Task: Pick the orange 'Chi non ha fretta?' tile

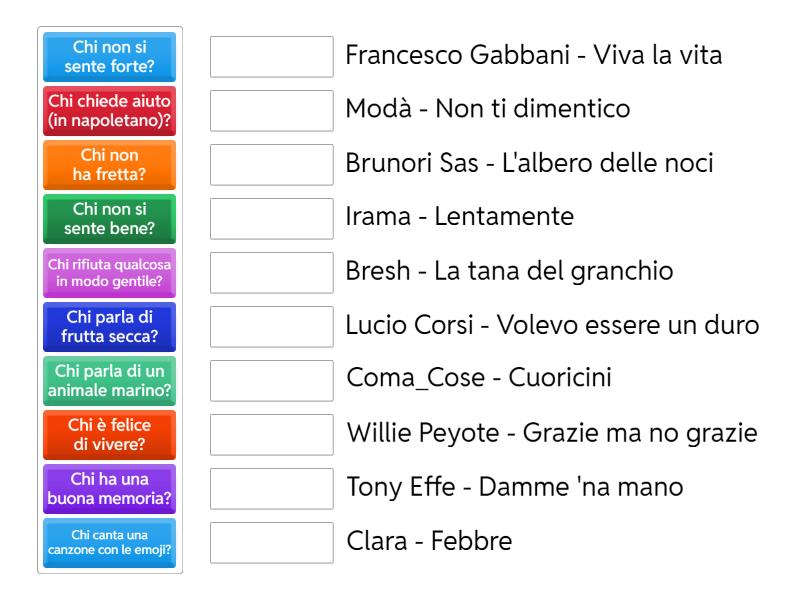Action: [x=110, y=165]
